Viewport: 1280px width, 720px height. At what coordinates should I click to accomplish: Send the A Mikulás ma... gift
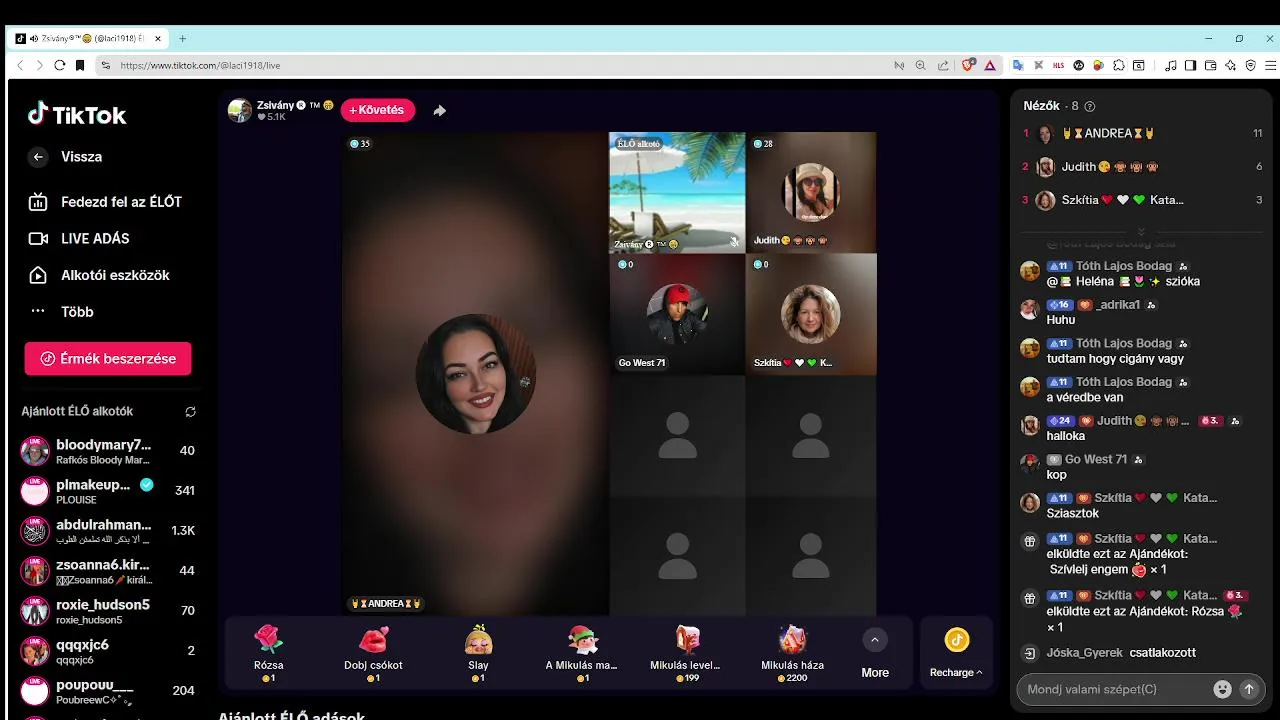(x=582, y=653)
